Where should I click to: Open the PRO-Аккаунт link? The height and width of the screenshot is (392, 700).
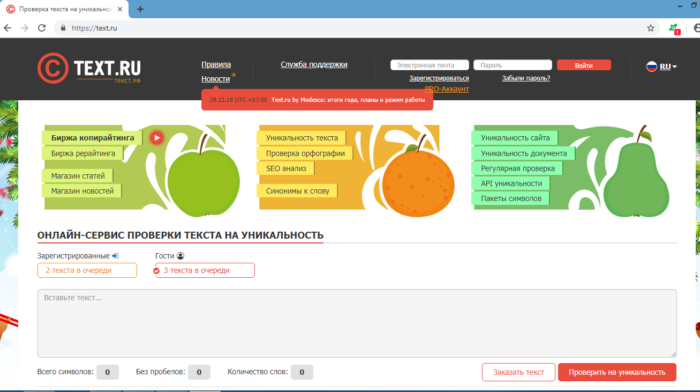[446, 89]
